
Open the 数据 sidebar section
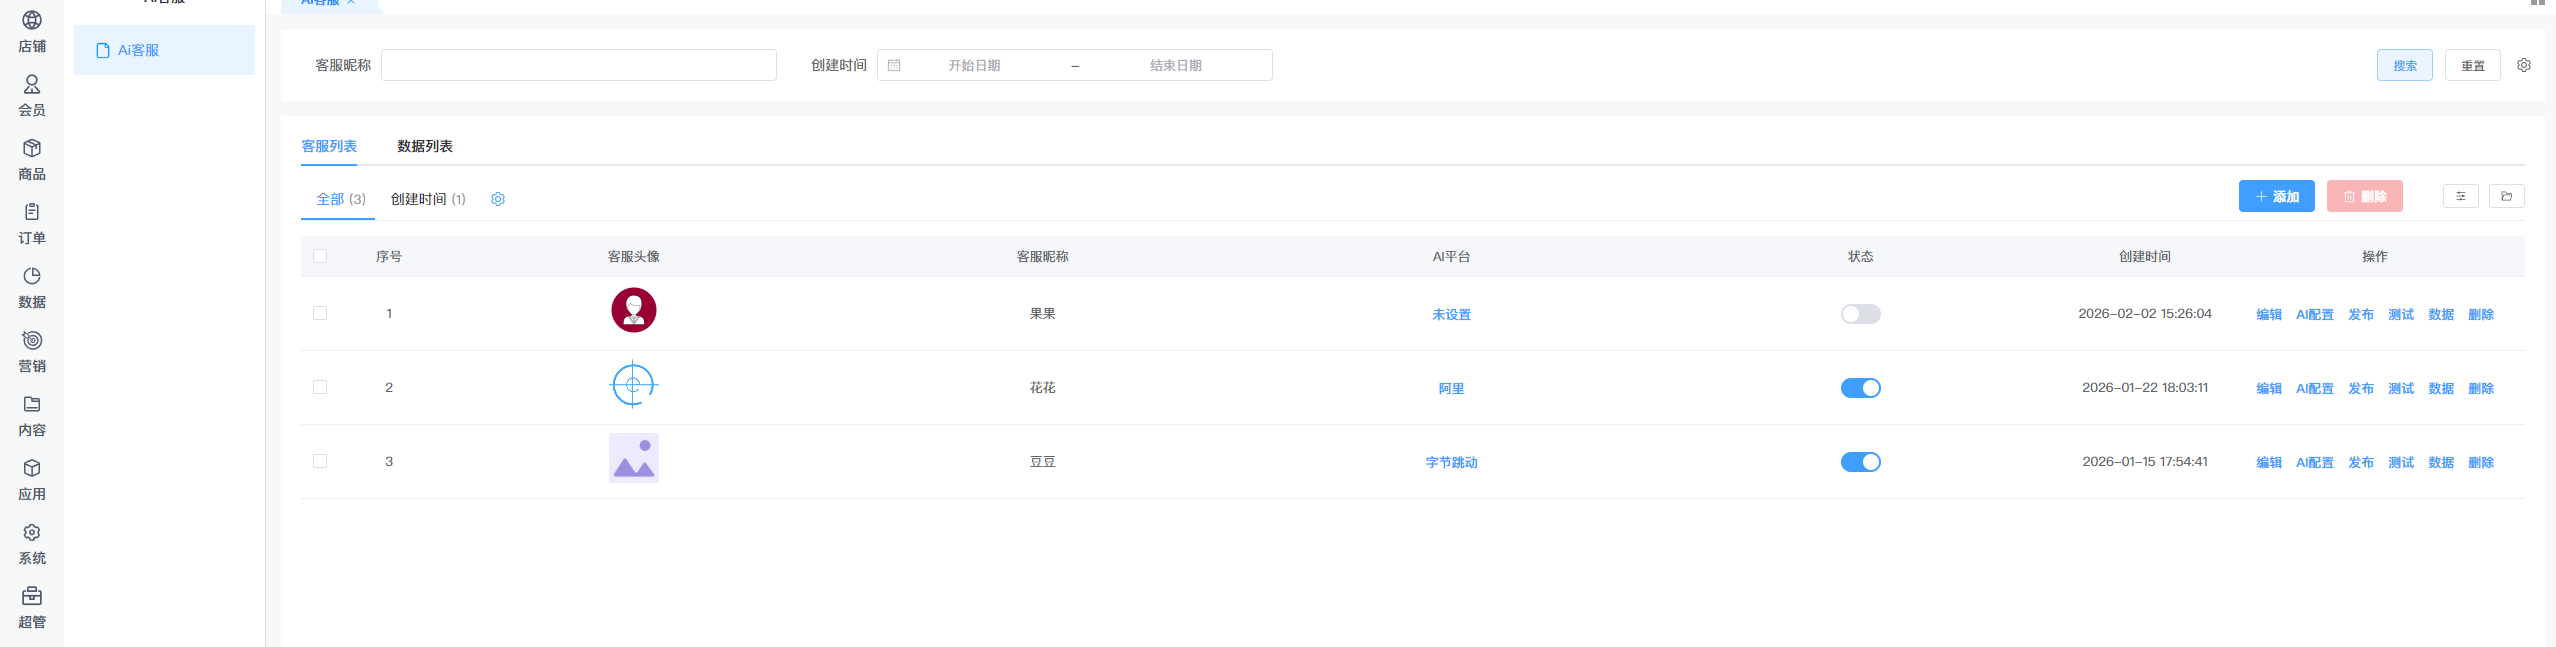click(x=32, y=288)
